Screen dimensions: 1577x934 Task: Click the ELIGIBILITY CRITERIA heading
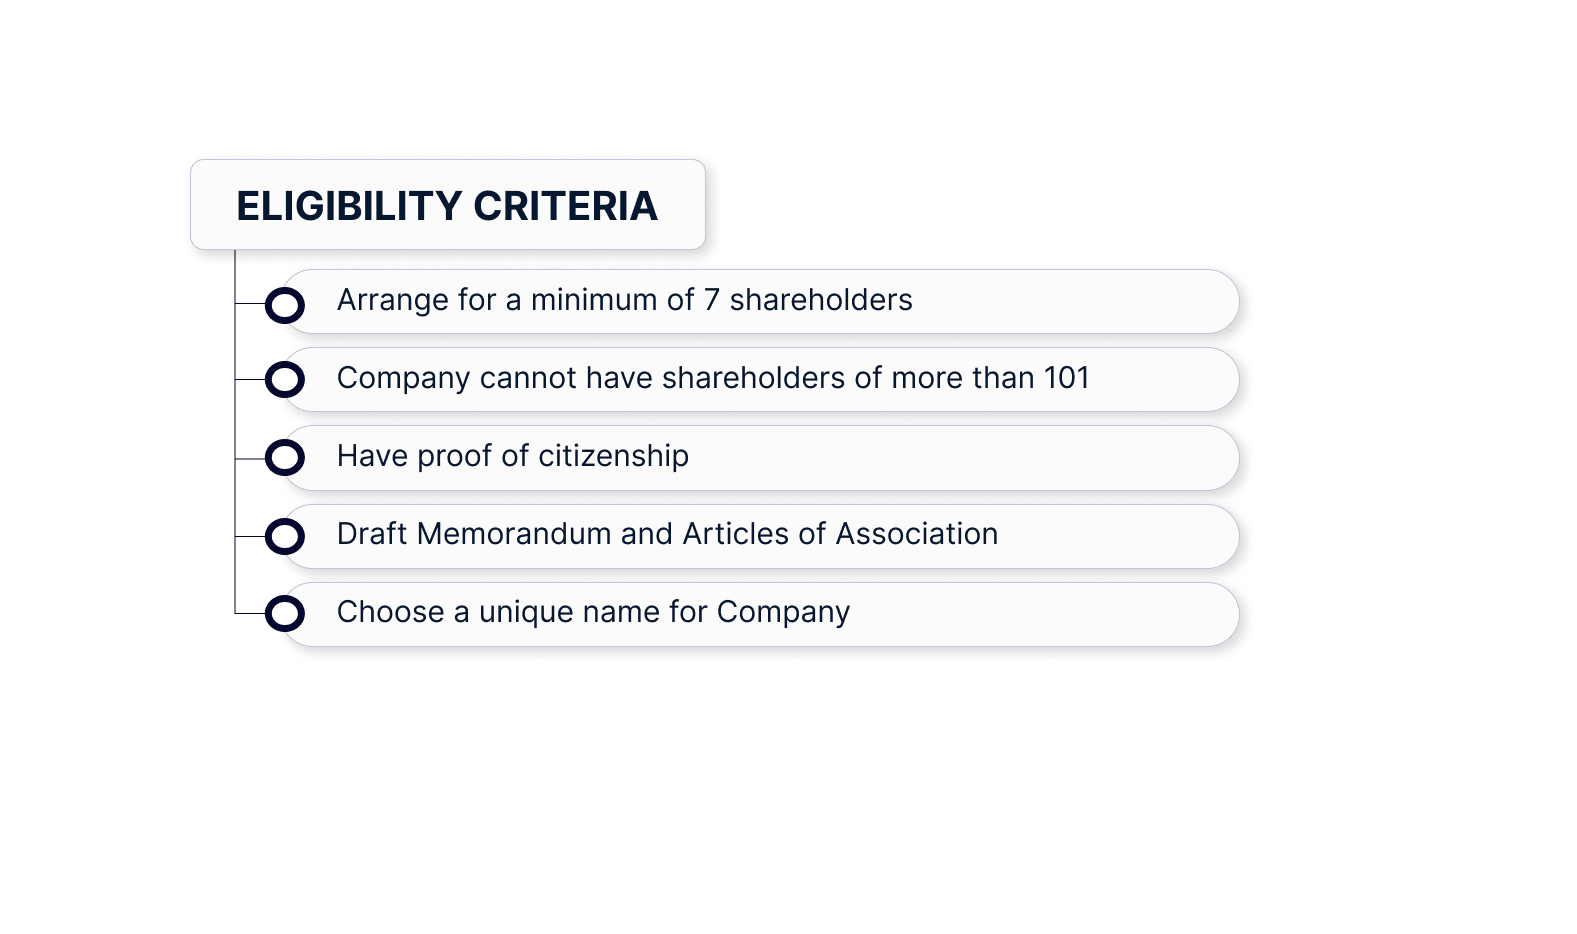(447, 205)
